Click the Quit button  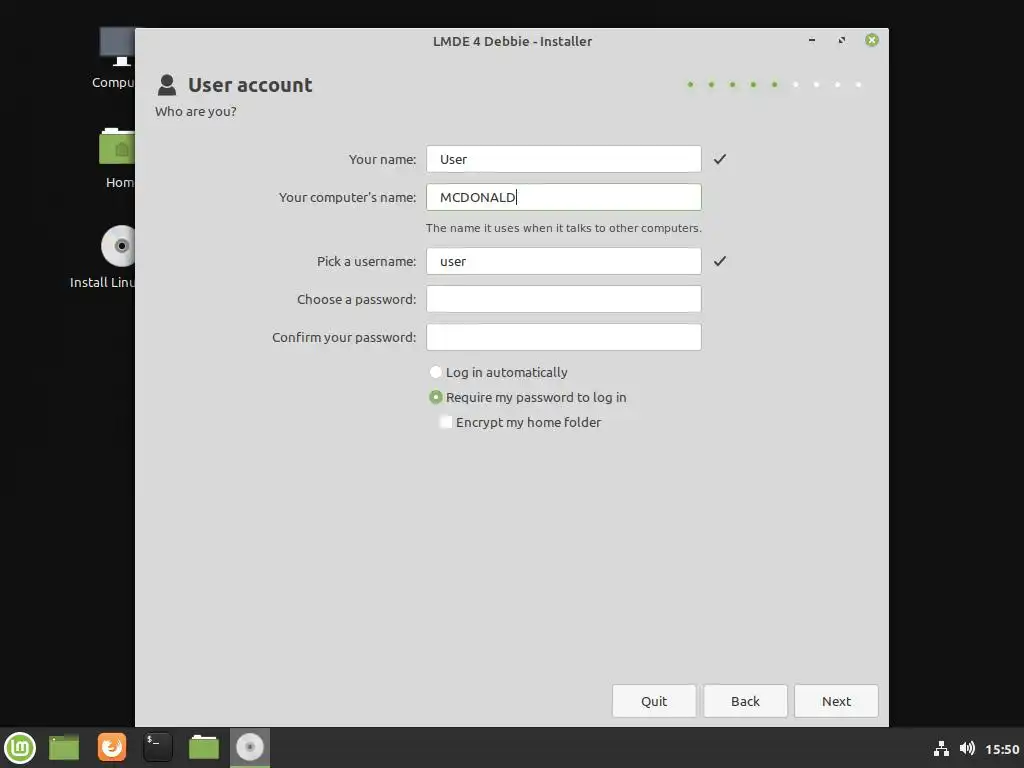pyautogui.click(x=654, y=701)
